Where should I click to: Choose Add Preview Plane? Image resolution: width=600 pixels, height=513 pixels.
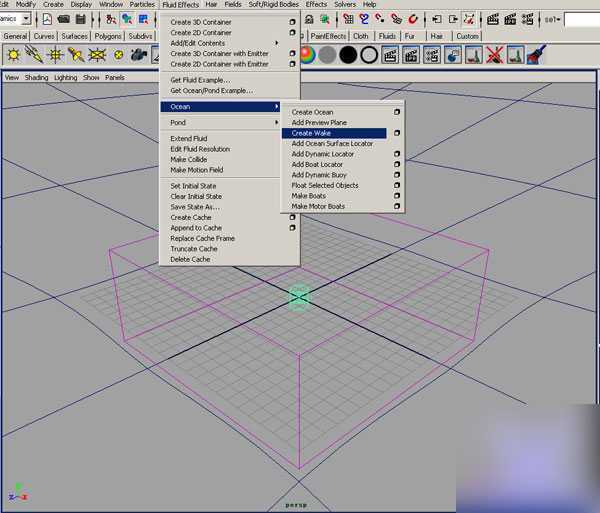coord(319,122)
